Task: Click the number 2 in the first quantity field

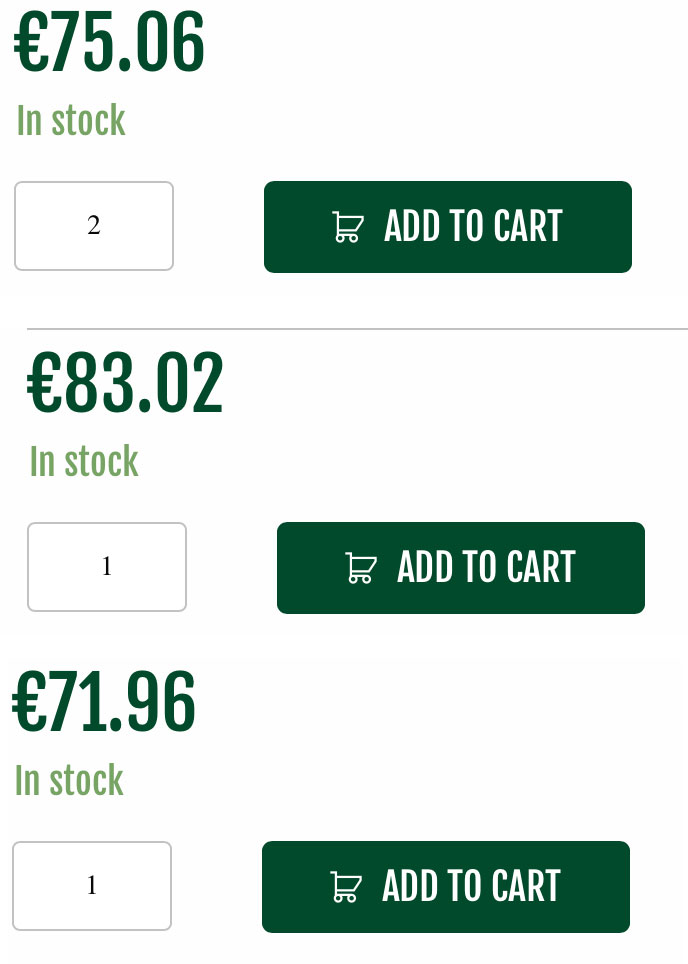Action: (x=93, y=225)
